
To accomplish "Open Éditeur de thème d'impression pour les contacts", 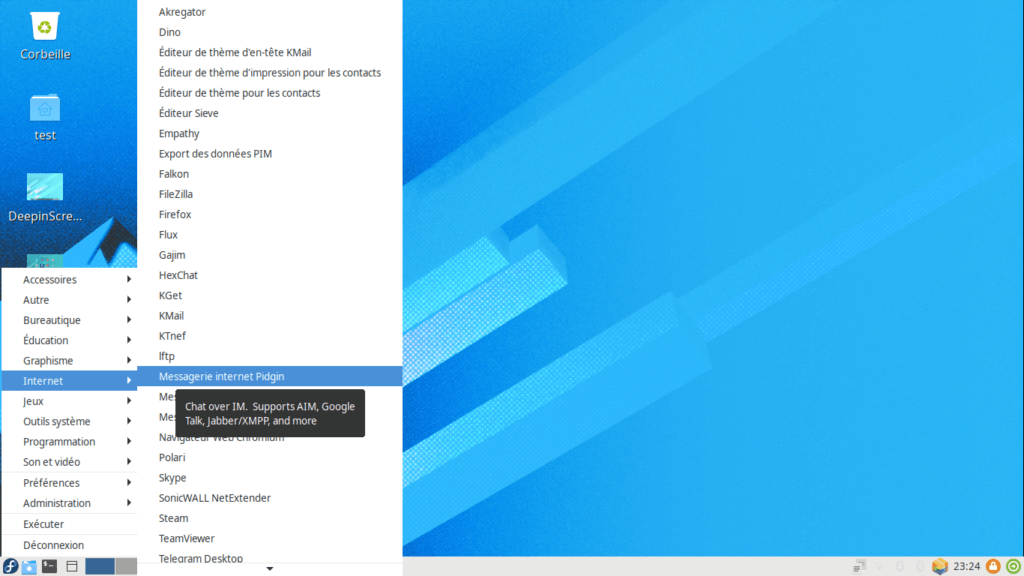I will [x=270, y=72].
